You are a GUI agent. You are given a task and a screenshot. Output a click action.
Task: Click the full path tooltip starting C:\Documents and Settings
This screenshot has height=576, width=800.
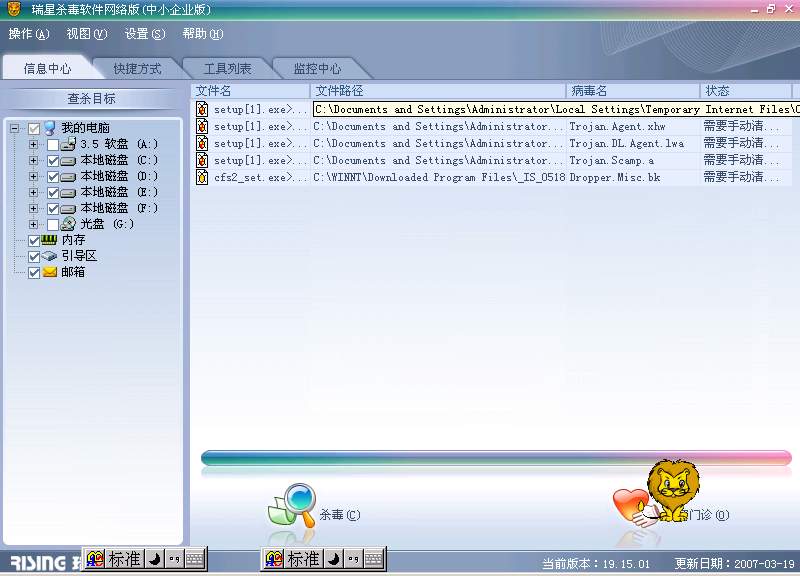[x=556, y=109]
